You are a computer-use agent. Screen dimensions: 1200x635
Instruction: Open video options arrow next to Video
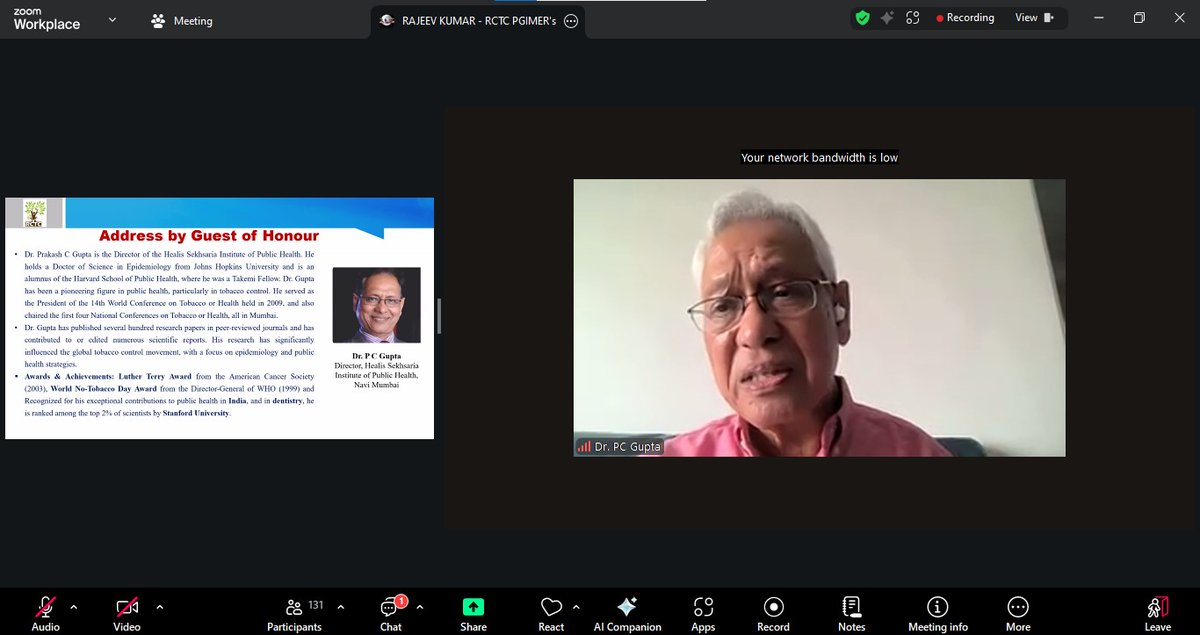pos(159,606)
